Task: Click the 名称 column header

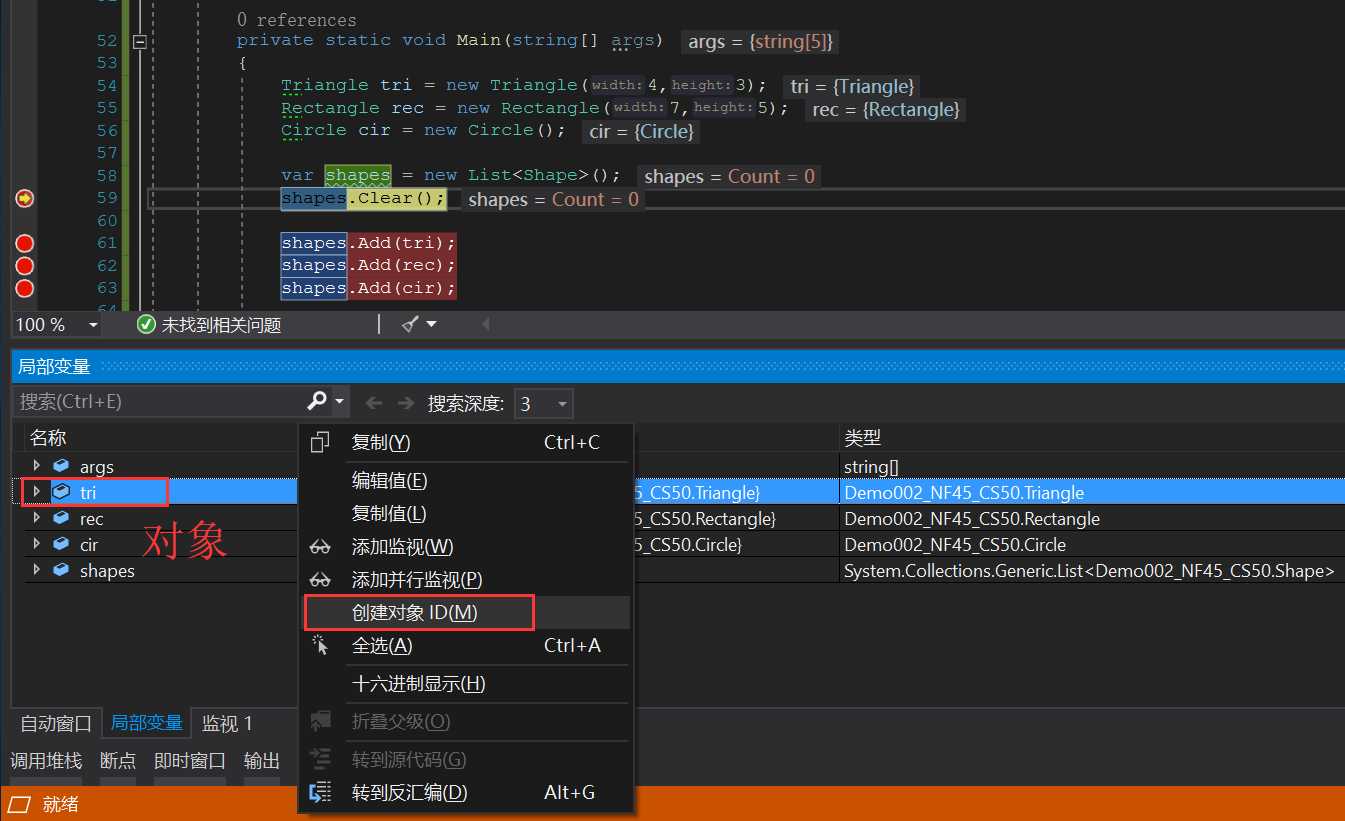Action: [48, 438]
